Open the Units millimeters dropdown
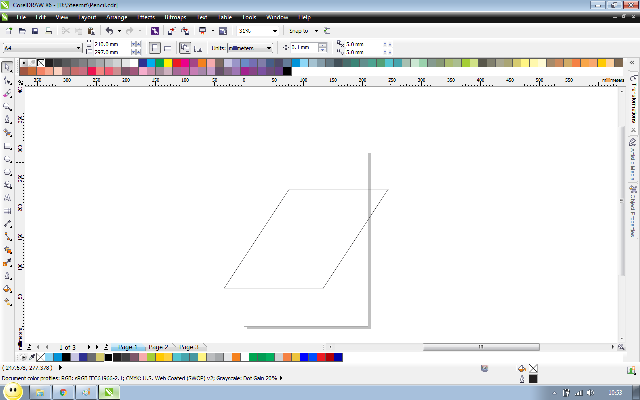The width and height of the screenshot is (640, 400). (x=269, y=48)
